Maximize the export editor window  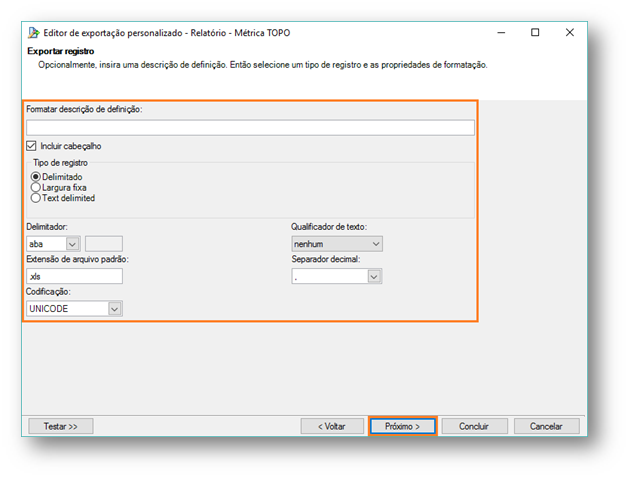pyautogui.click(x=535, y=33)
